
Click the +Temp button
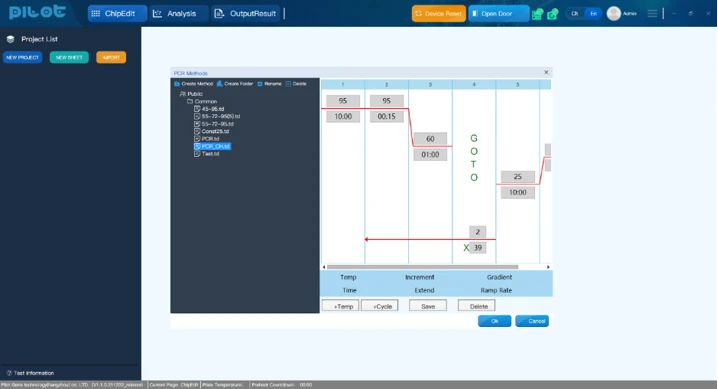pyautogui.click(x=340, y=306)
